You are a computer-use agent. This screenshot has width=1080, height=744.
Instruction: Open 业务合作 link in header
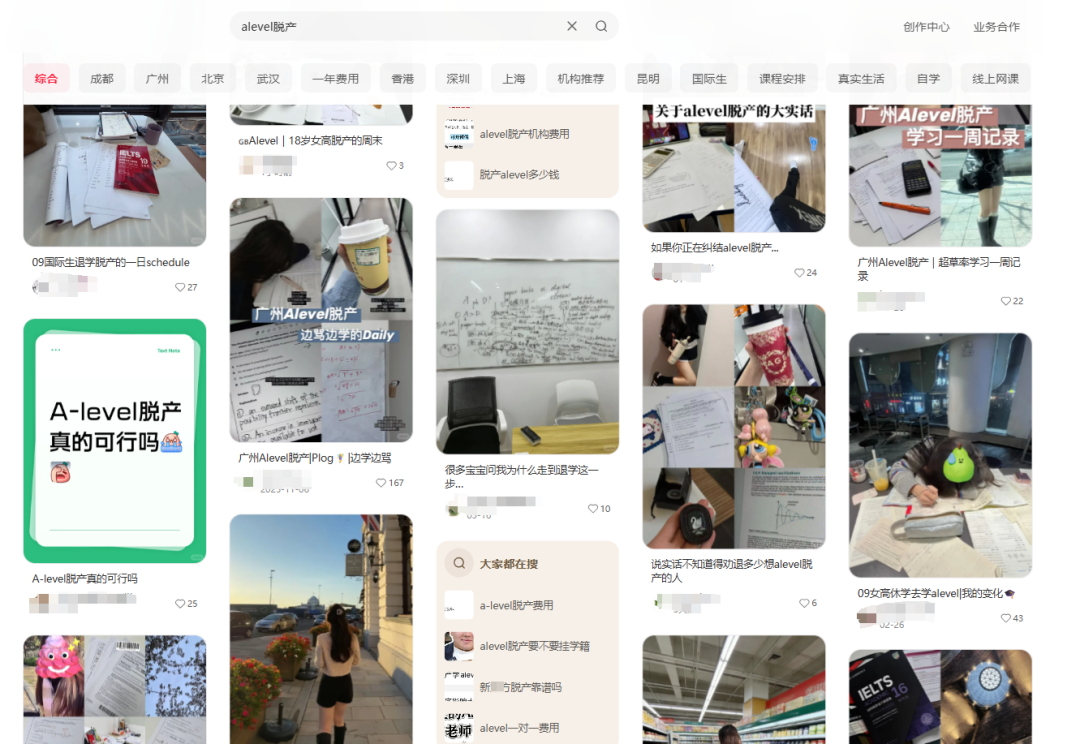[x=996, y=27]
